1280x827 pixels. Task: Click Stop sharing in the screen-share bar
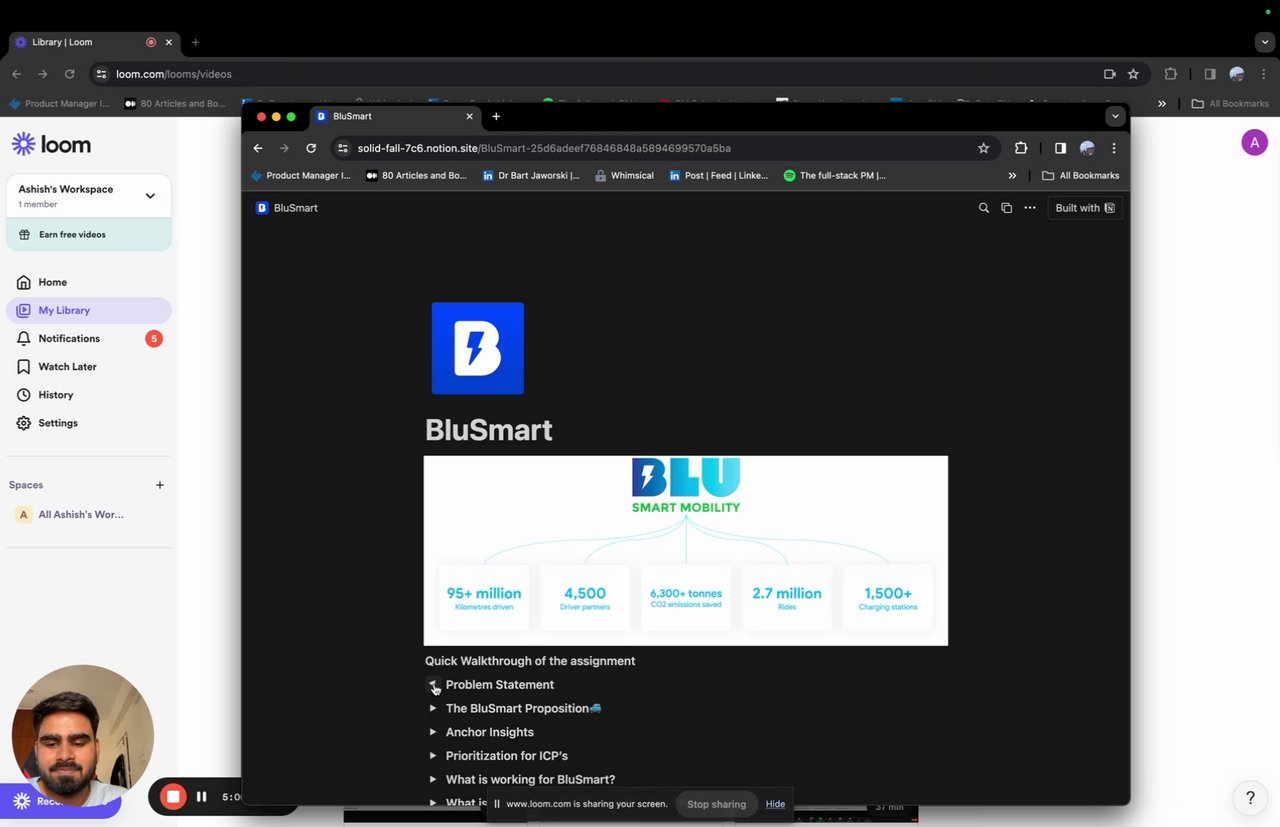coord(716,804)
